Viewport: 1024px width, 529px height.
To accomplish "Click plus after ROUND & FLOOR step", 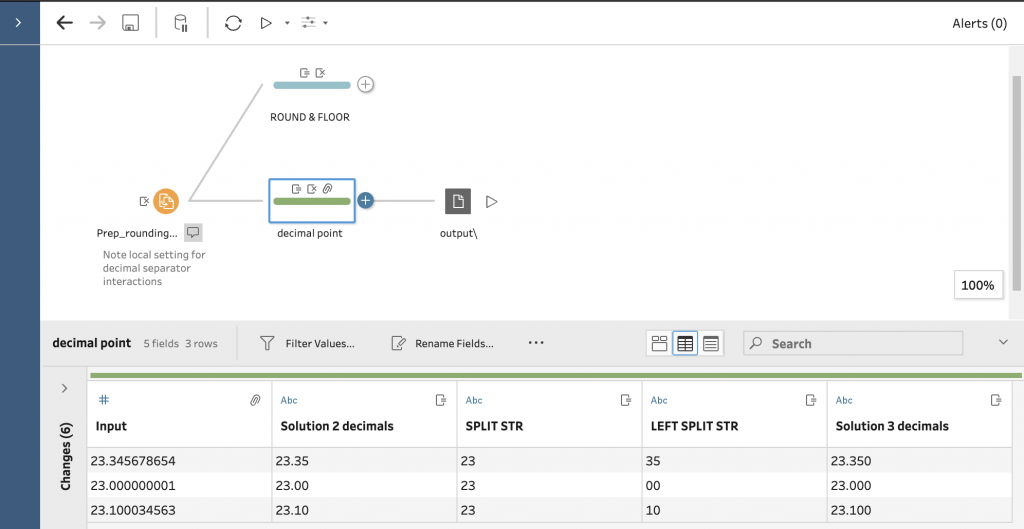I will tap(366, 85).
